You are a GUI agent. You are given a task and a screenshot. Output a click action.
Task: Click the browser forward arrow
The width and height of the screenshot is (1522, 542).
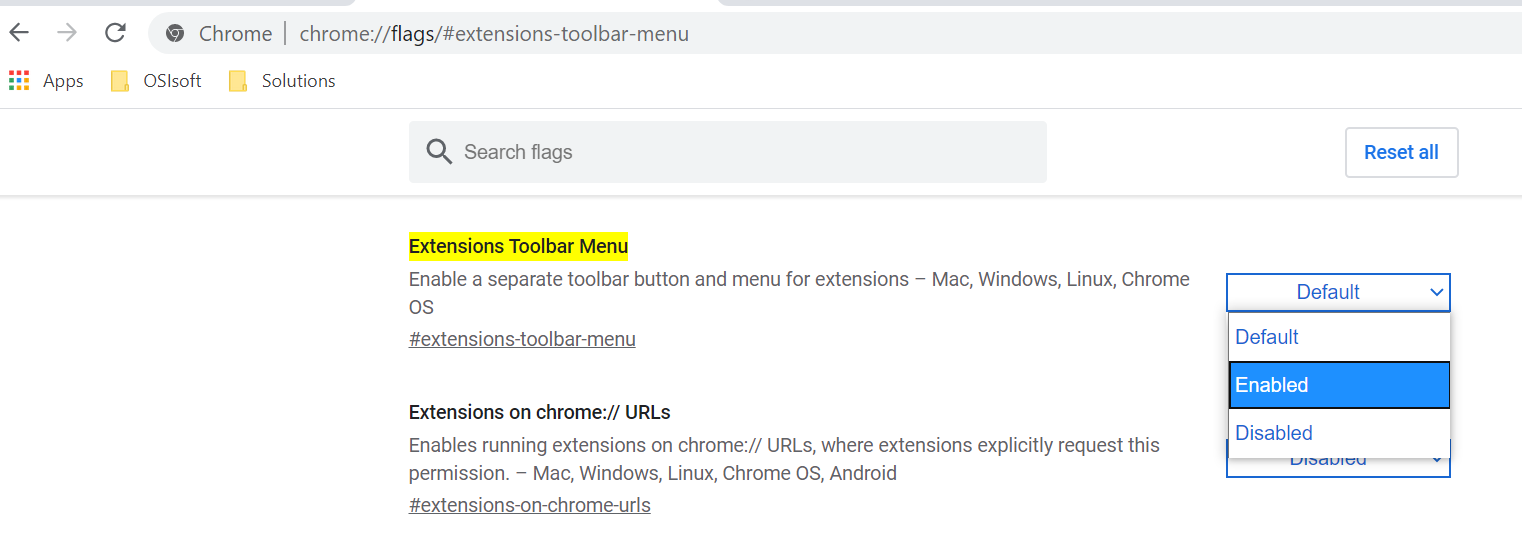coord(67,33)
